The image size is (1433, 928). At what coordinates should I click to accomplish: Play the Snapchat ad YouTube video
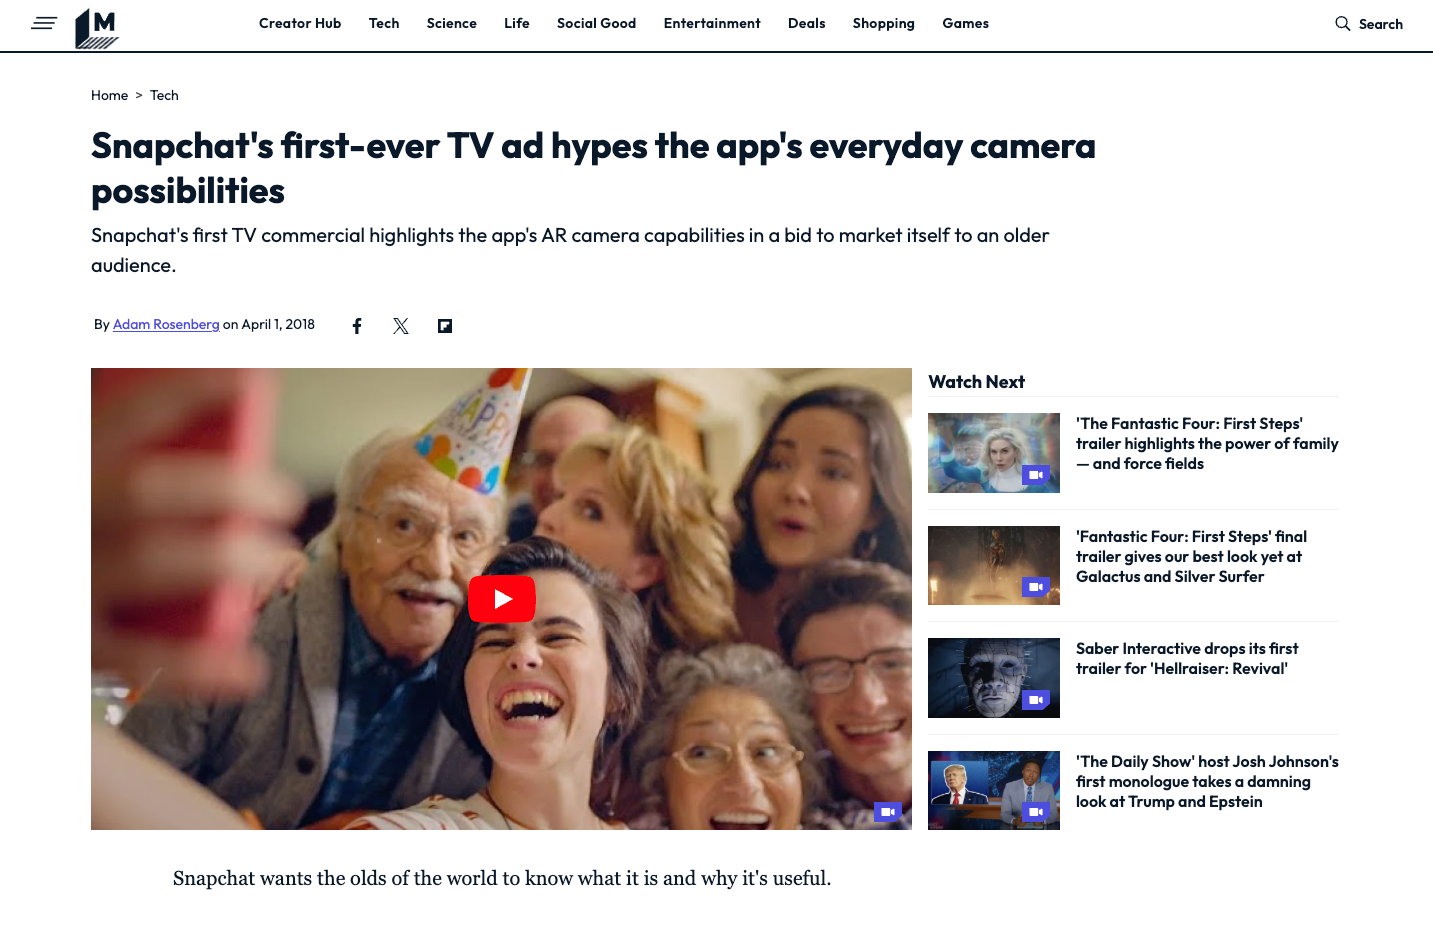(502, 599)
